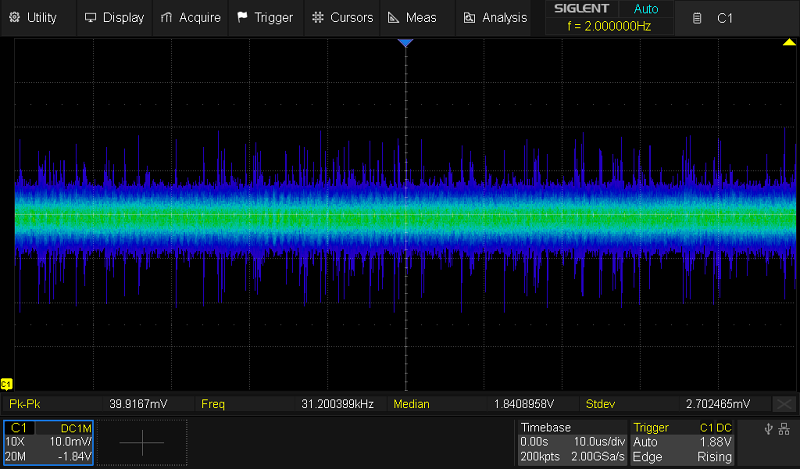Open the Analysis menu
The image size is (800, 469).
tap(495, 17)
